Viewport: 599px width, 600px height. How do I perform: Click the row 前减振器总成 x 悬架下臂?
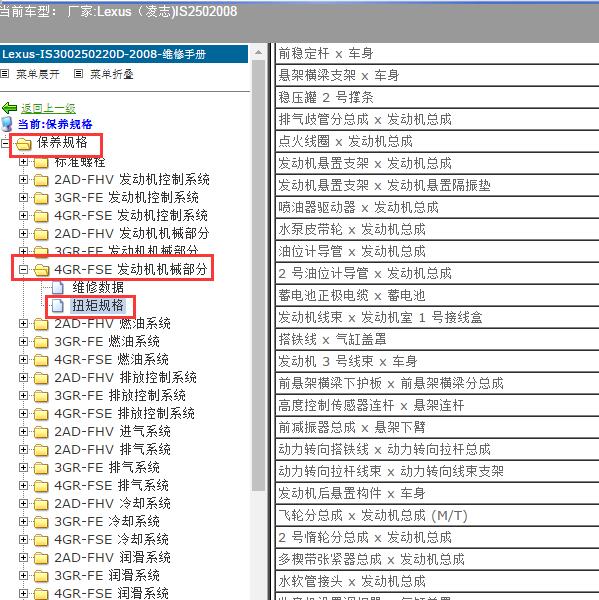click(437, 427)
